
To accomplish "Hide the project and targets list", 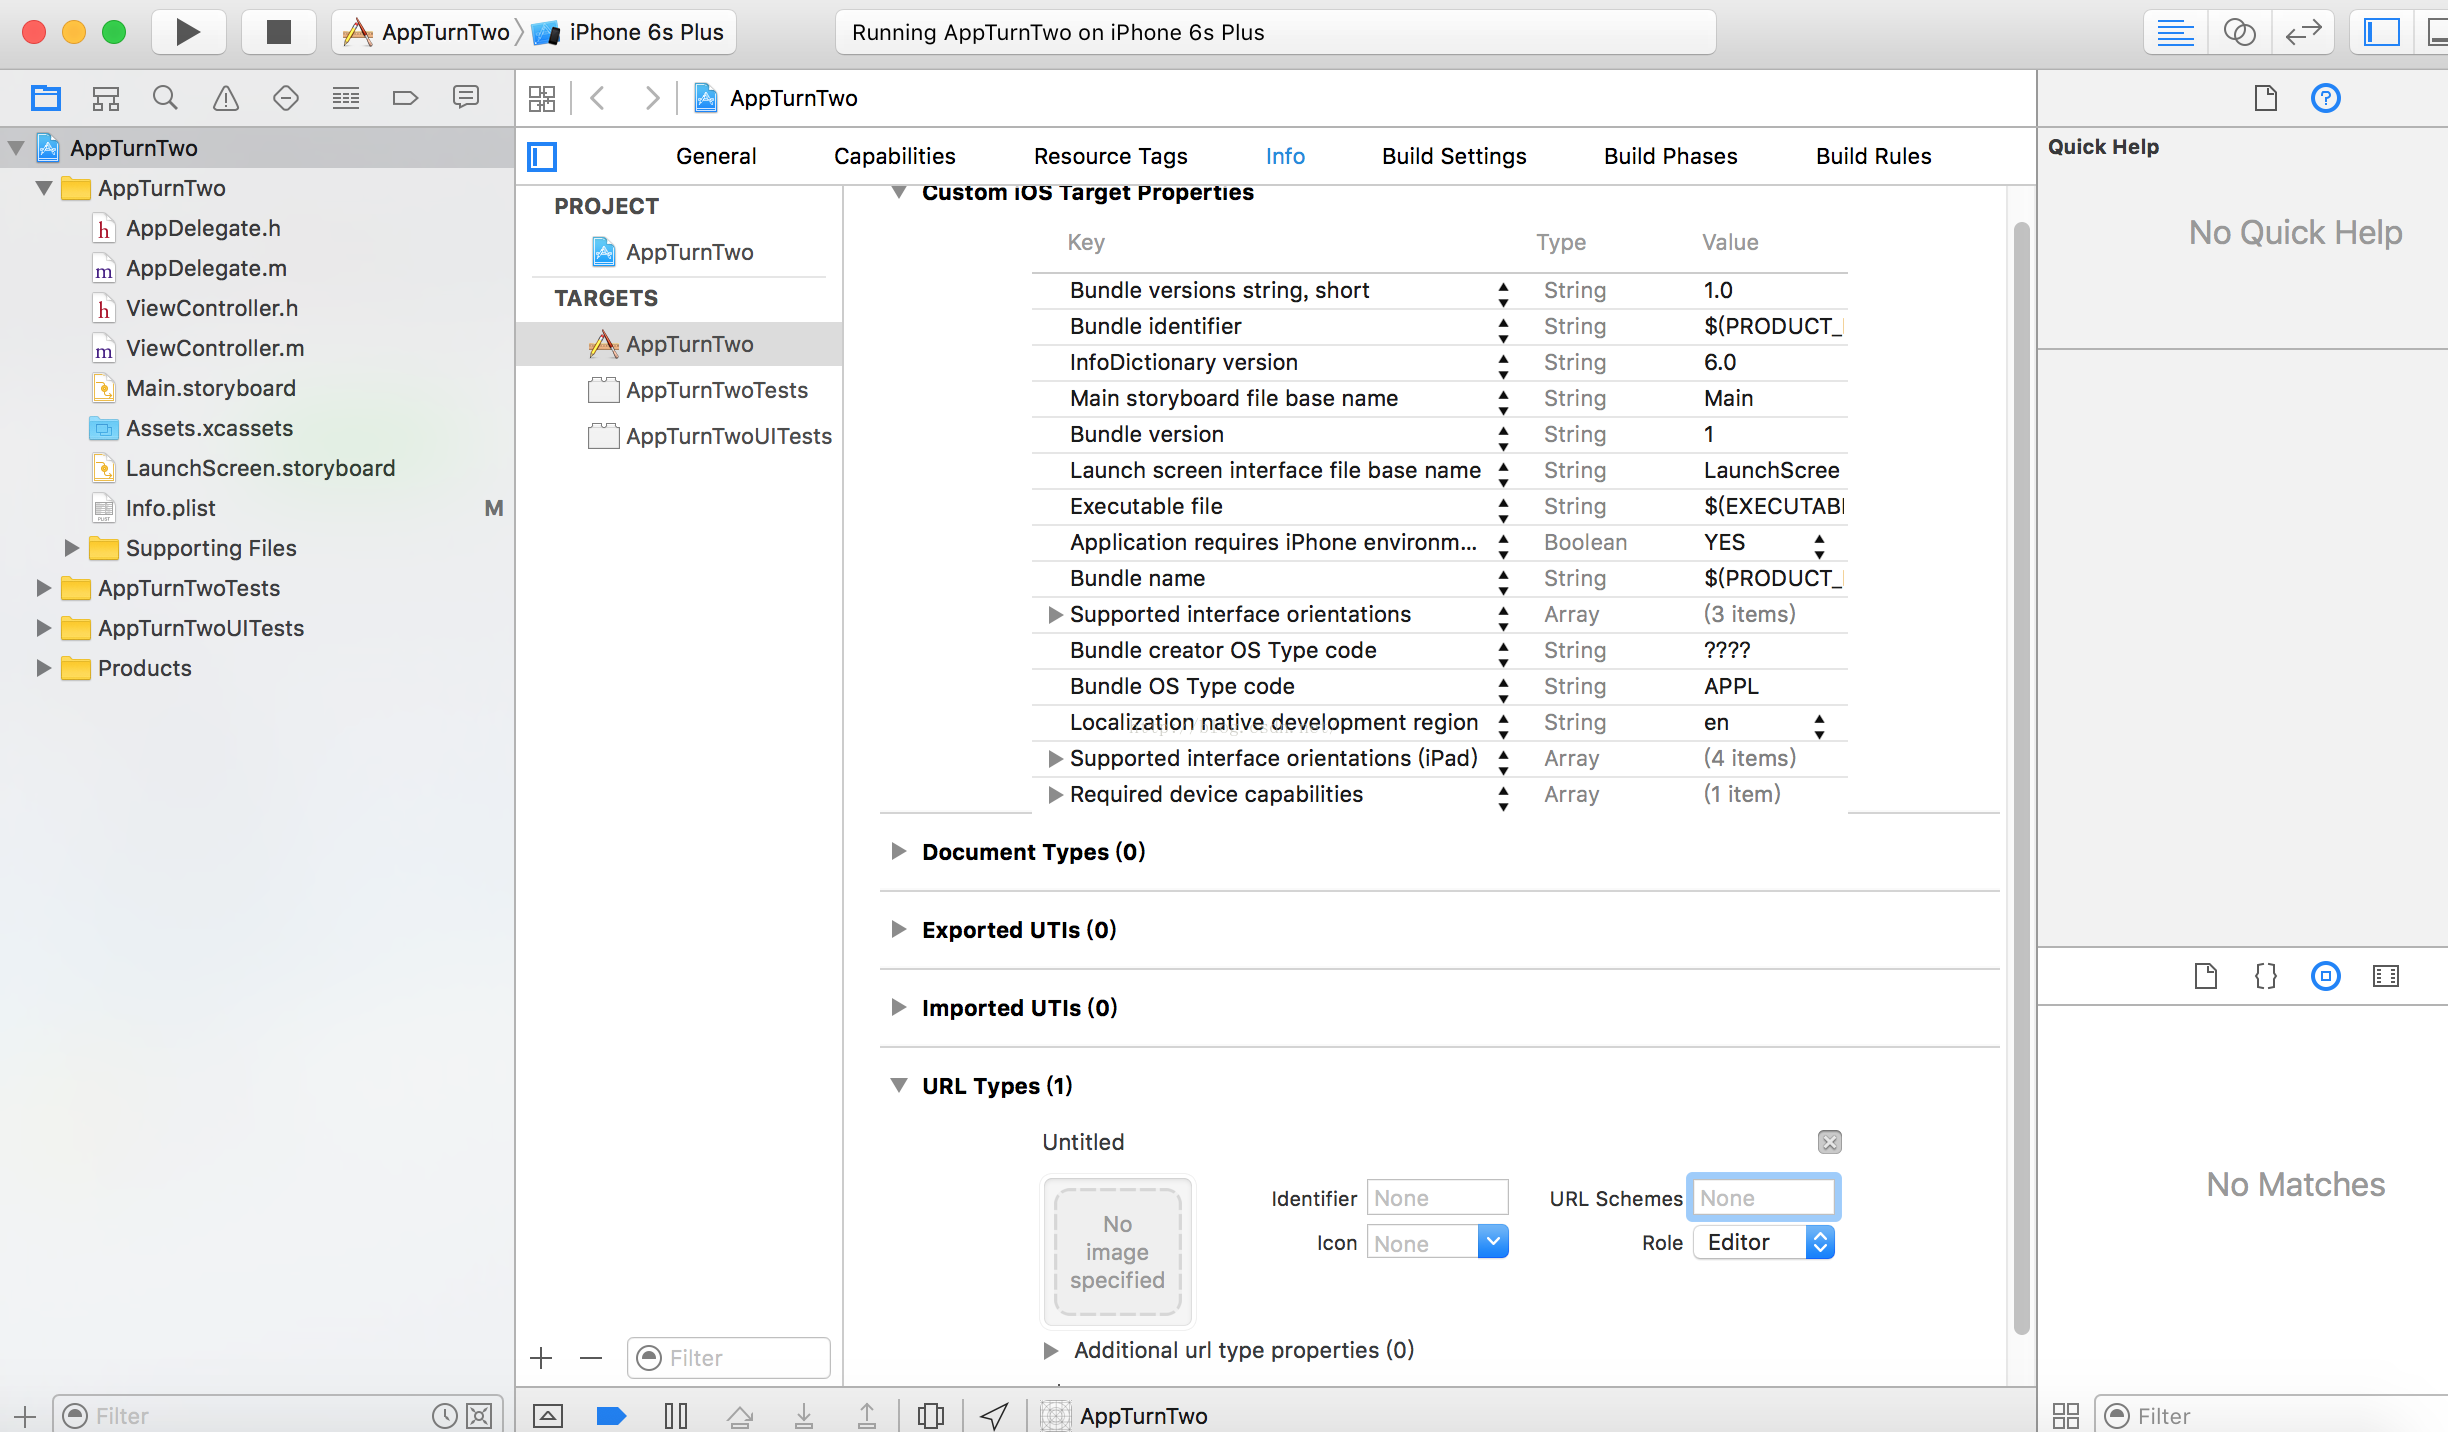I will click(542, 156).
